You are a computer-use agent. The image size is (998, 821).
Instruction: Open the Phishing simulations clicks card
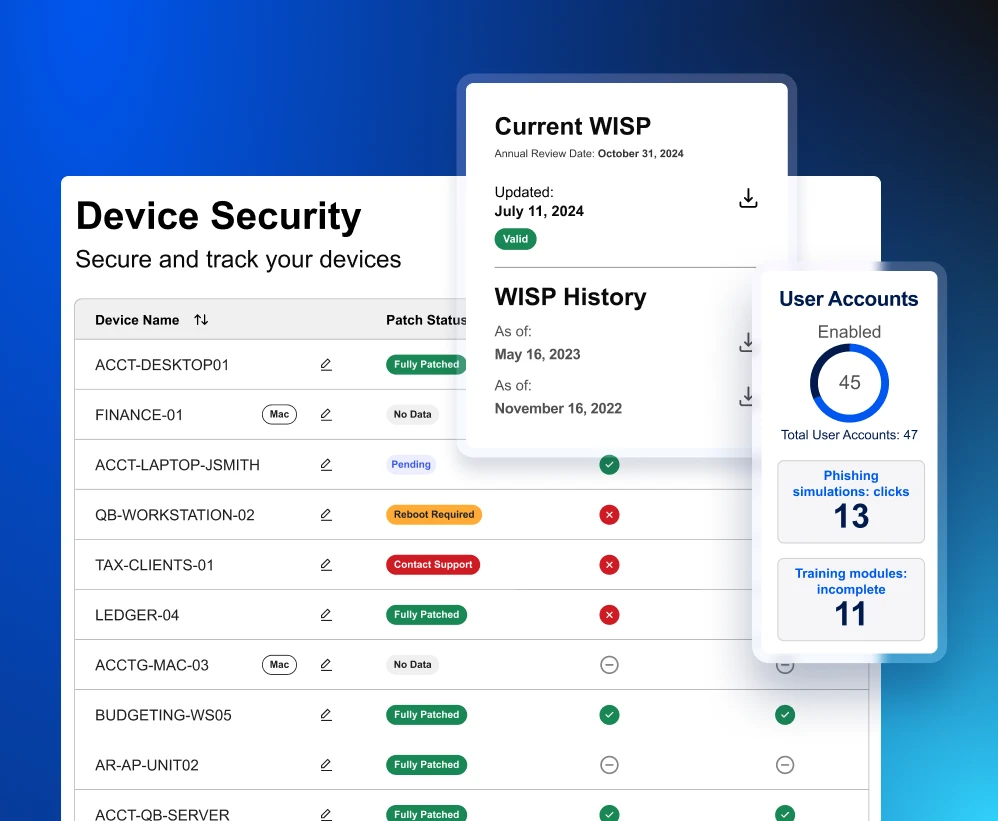[851, 502]
